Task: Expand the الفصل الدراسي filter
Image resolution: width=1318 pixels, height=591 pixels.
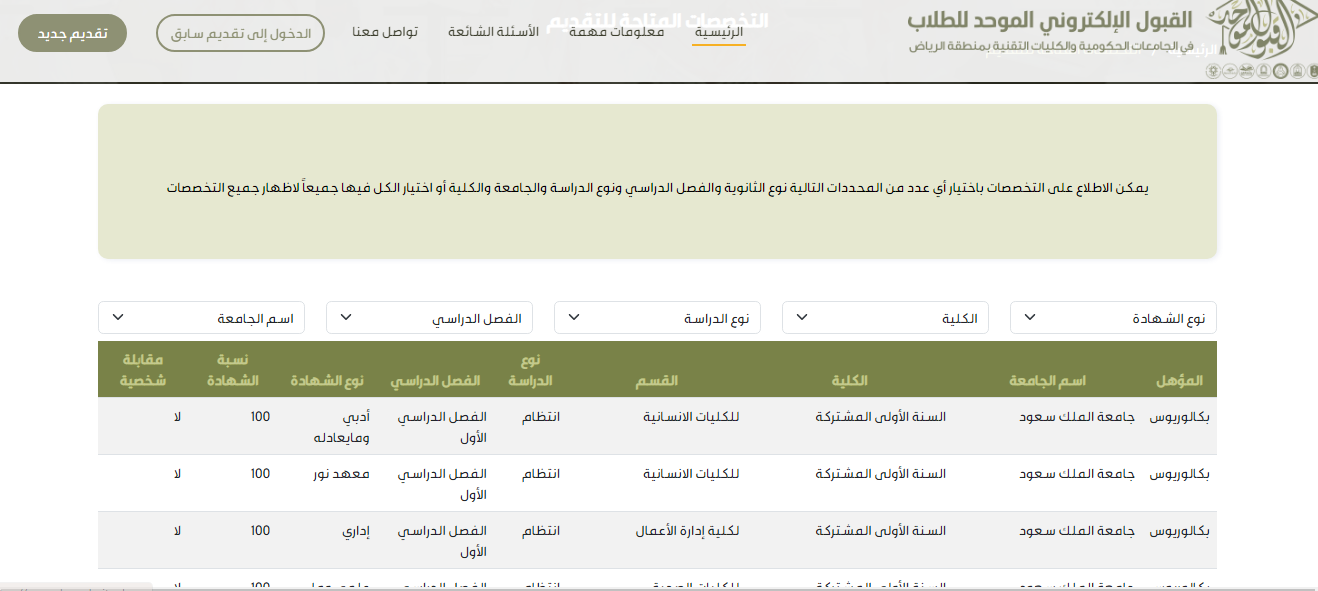Action: point(429,318)
